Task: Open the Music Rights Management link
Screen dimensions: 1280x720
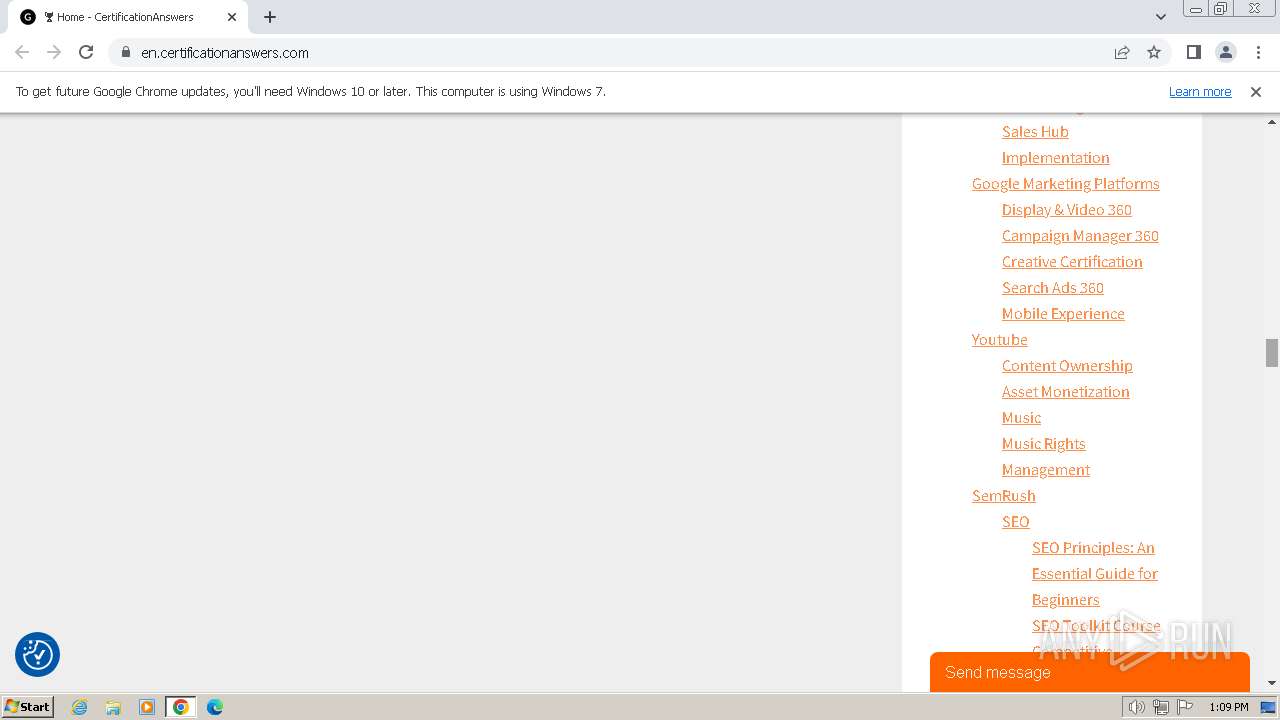Action: point(1045,457)
